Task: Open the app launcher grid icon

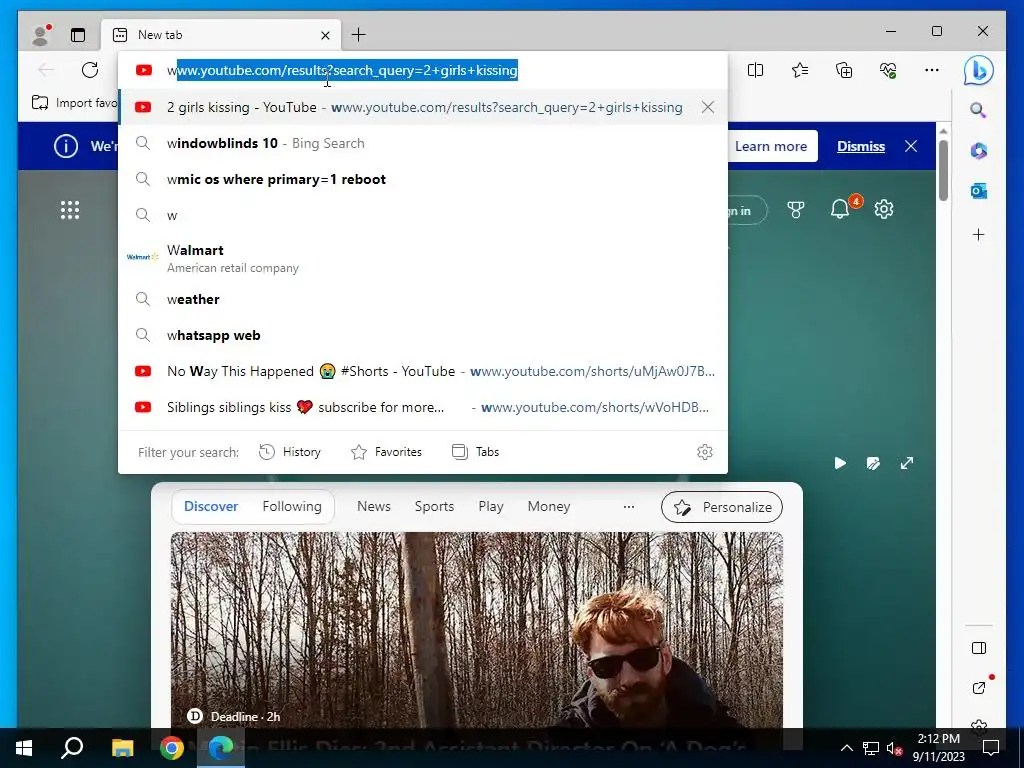Action: pyautogui.click(x=70, y=210)
